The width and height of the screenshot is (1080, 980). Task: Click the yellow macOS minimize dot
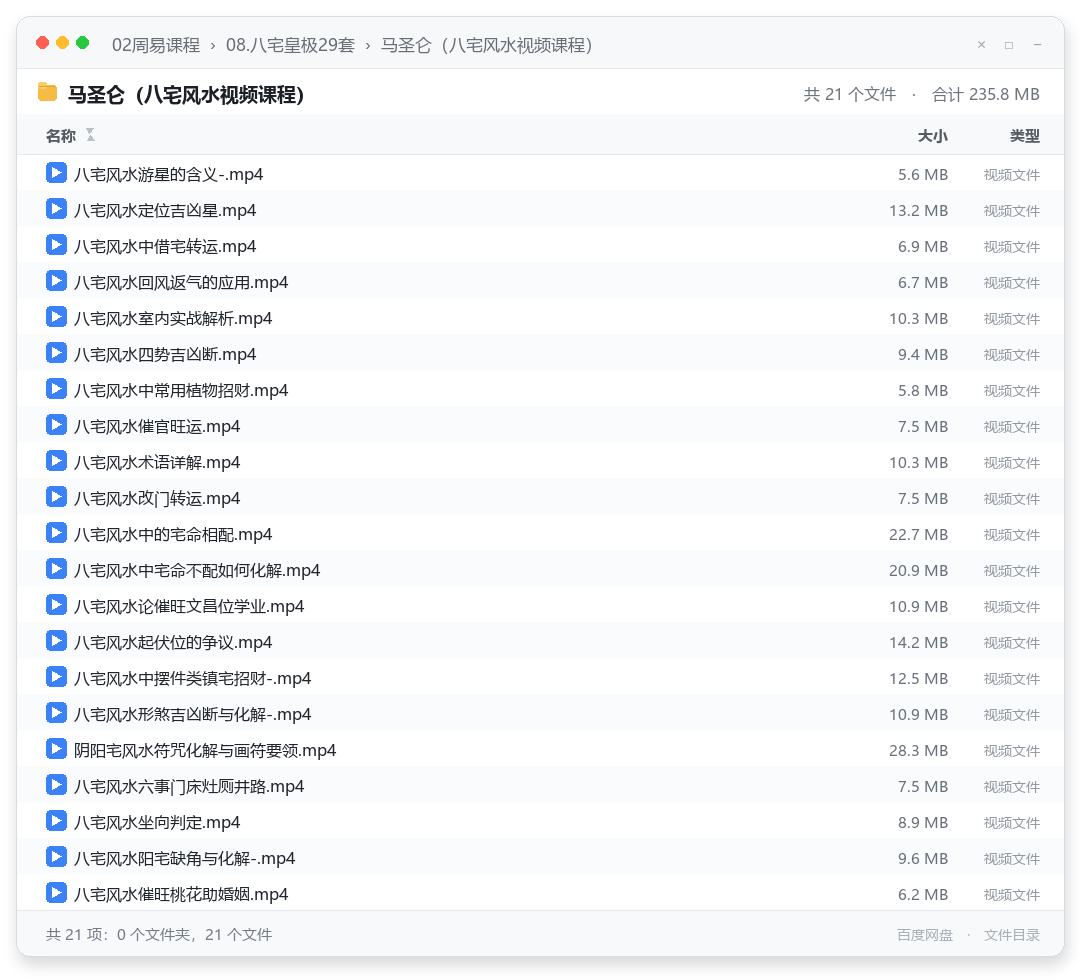pyautogui.click(x=63, y=43)
